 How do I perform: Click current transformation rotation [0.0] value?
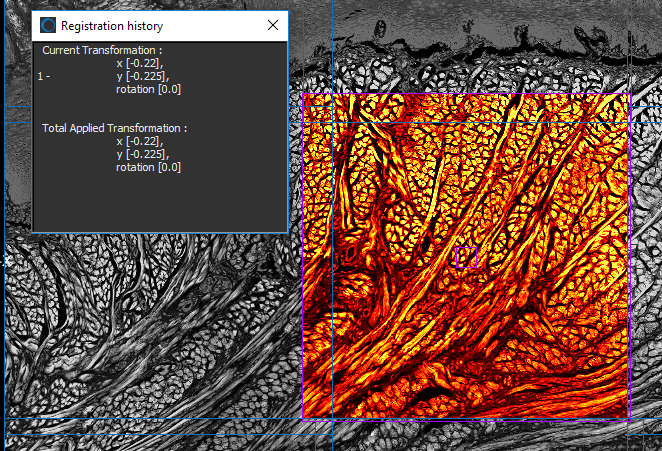(148, 89)
